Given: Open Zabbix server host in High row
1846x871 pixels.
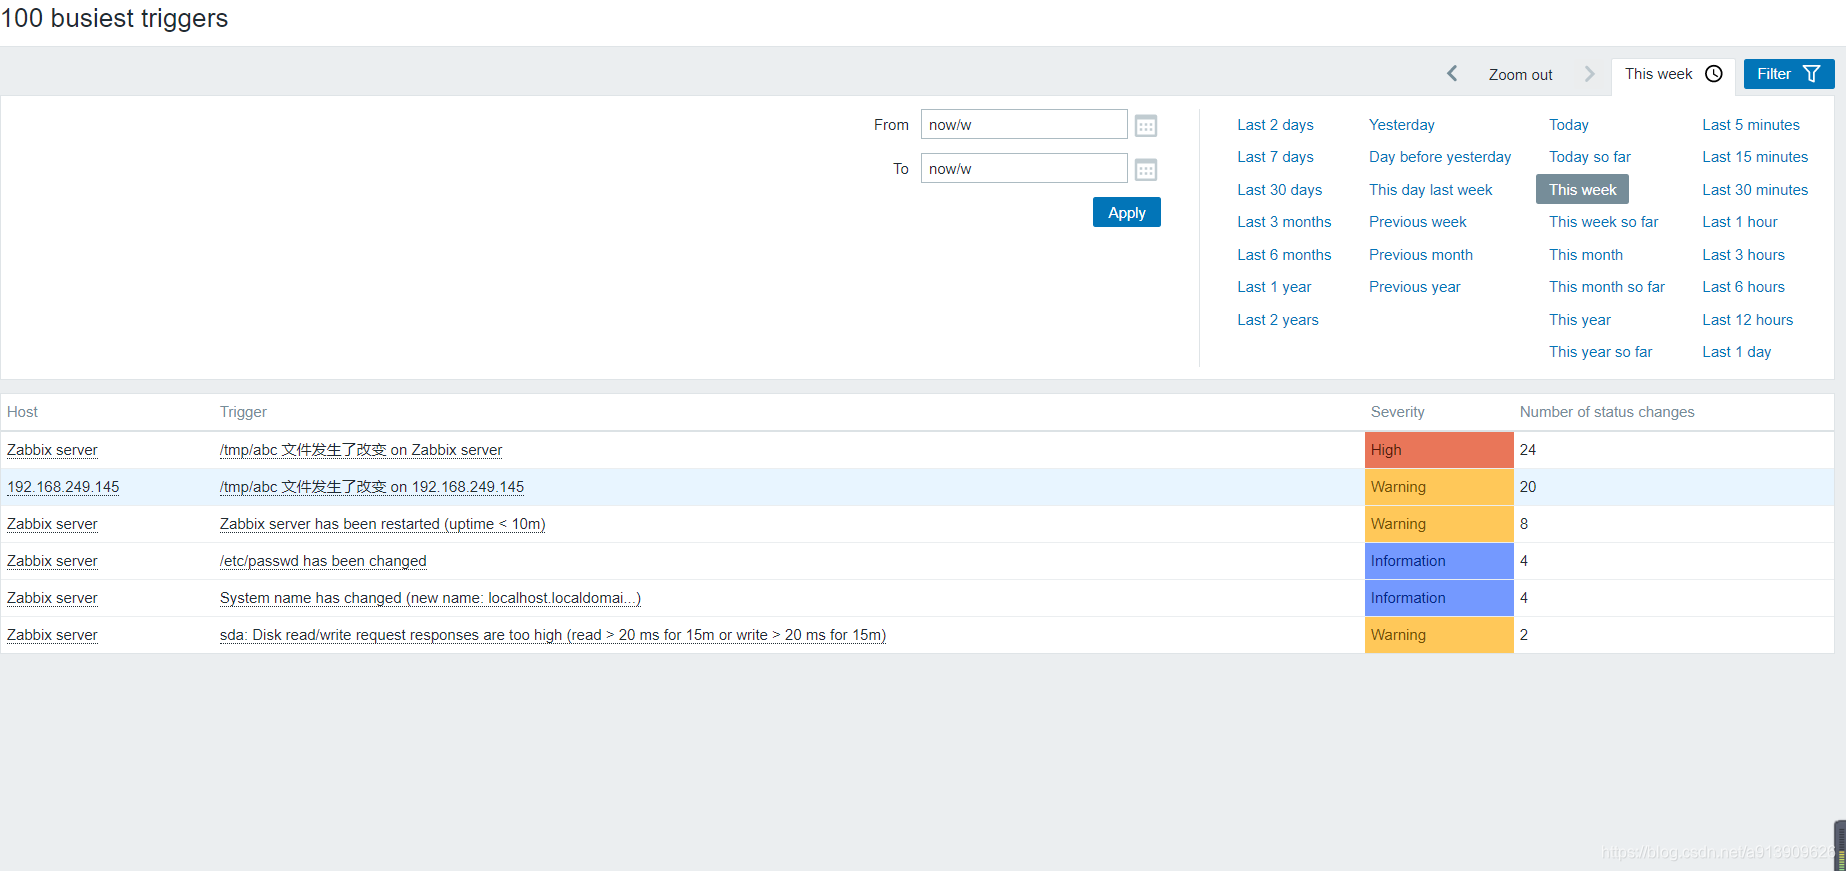Looking at the screenshot, I should (x=52, y=450).
